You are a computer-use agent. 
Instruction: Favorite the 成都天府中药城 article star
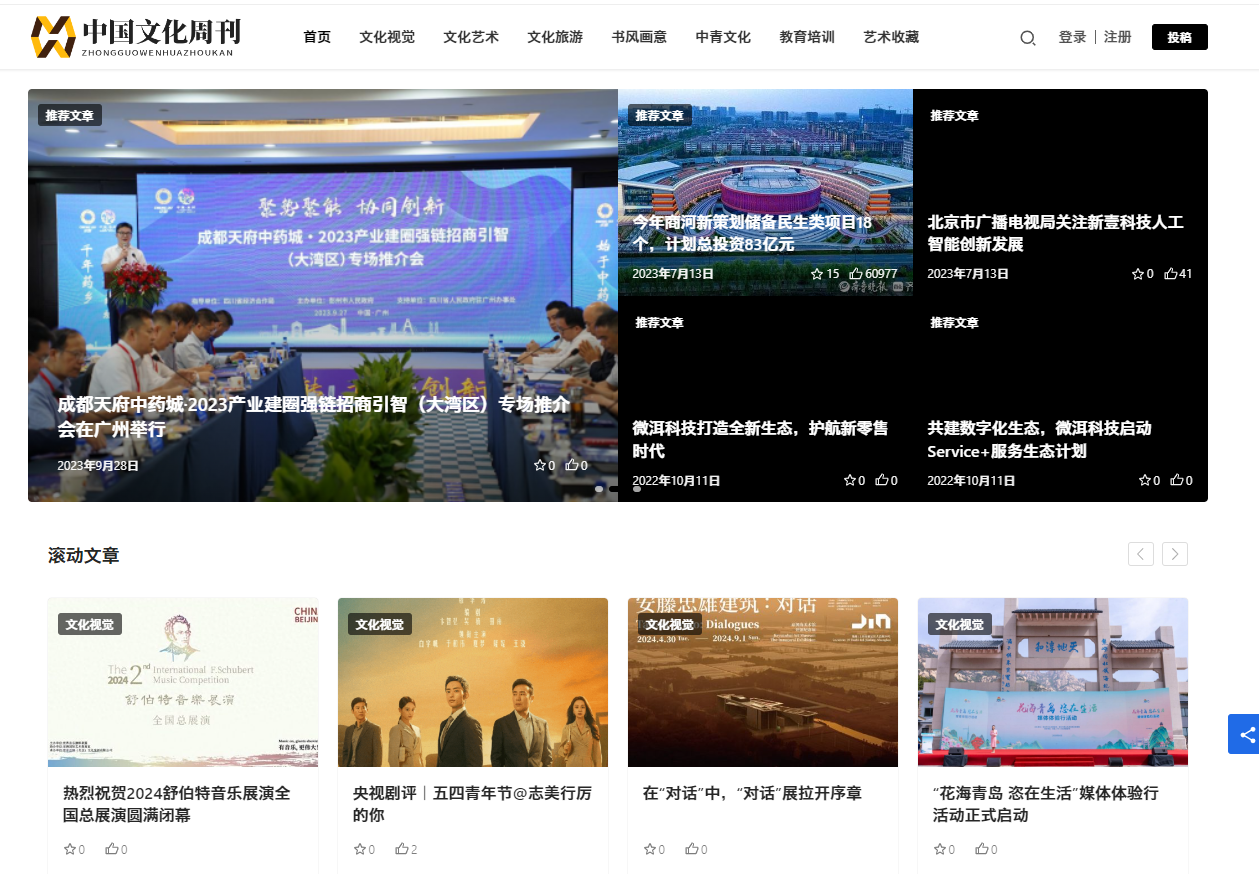(540, 465)
